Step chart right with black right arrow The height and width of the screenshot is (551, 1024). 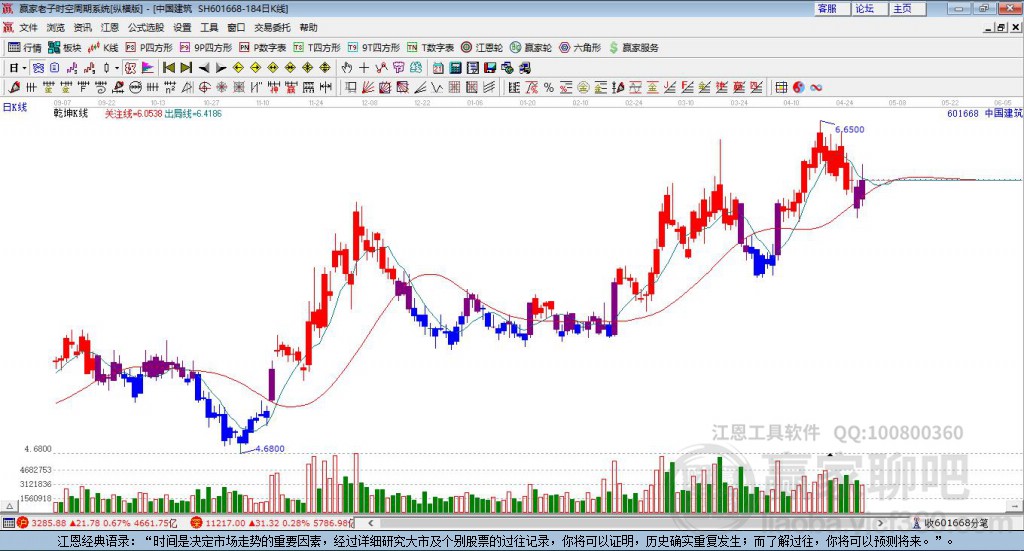click(221, 68)
